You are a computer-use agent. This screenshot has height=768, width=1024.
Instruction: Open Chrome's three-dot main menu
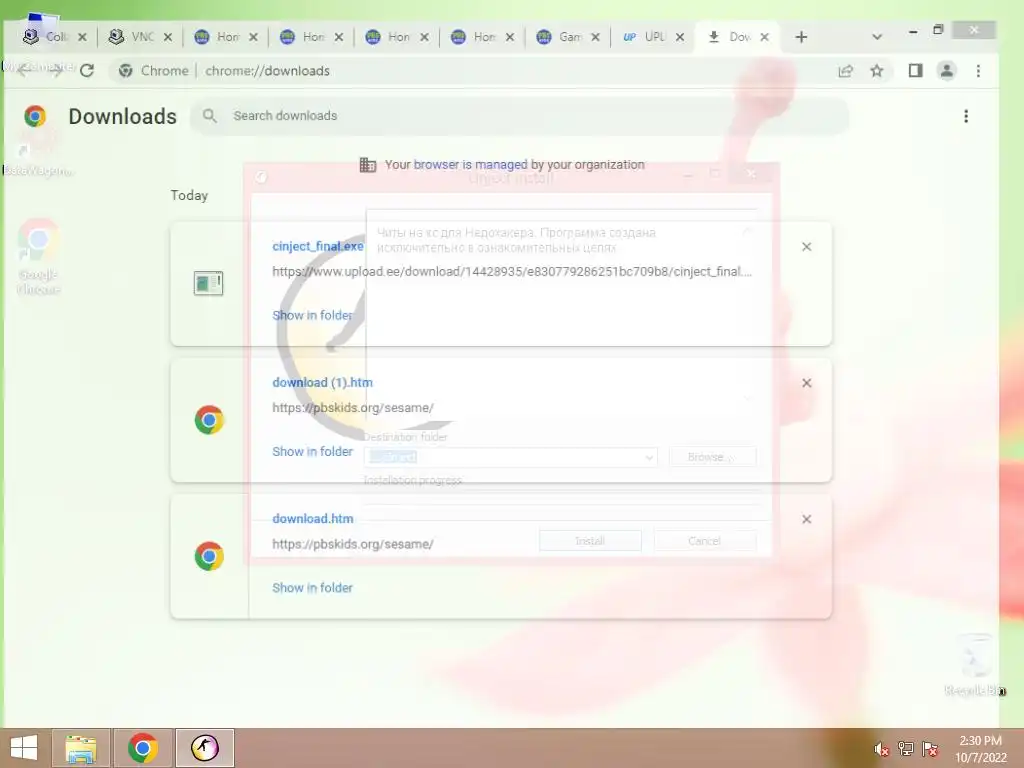(978, 71)
